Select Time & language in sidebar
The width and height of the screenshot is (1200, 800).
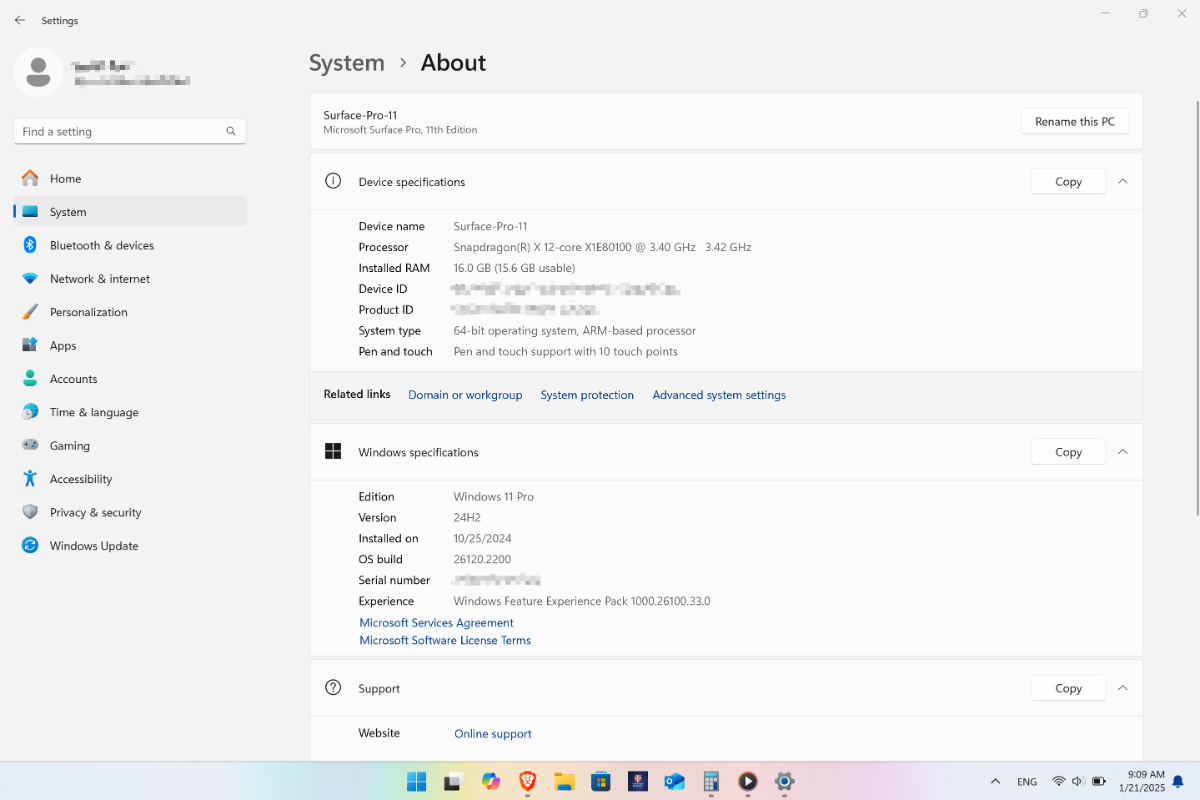coord(93,412)
